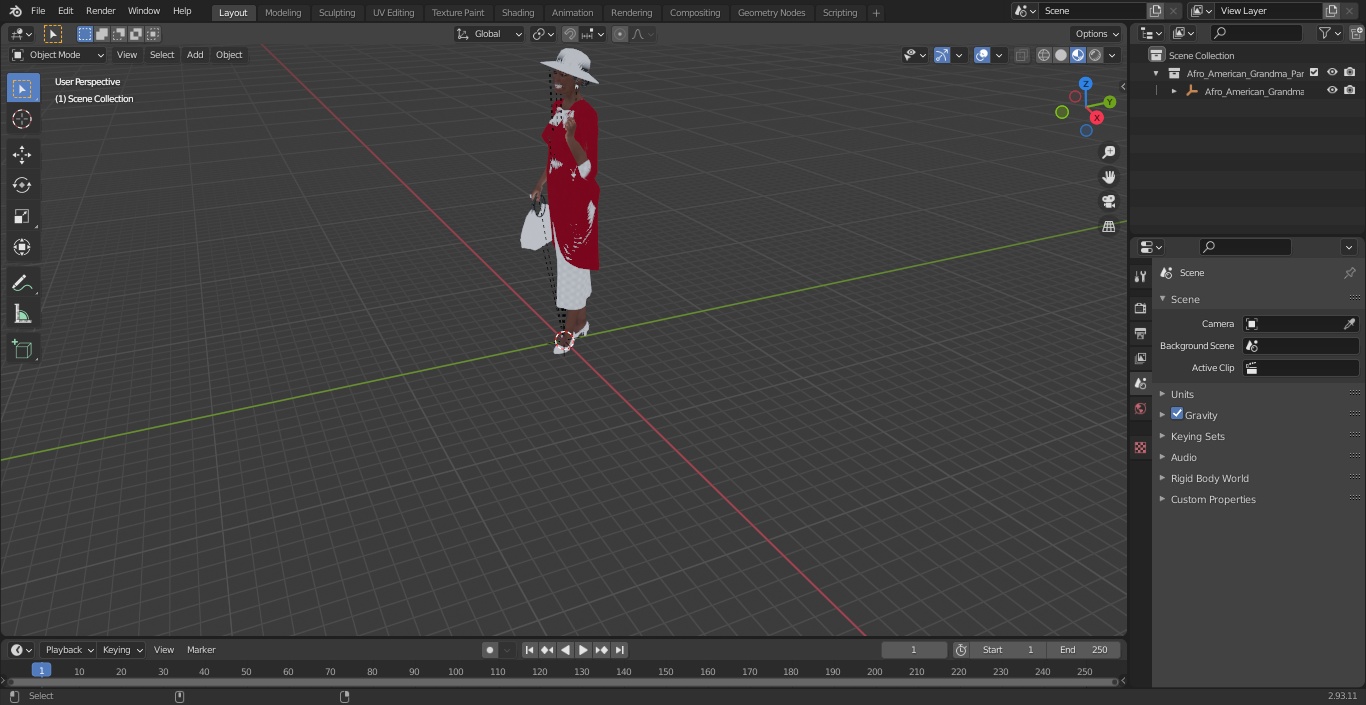Open the File menu
Screen dimensions: 1366x705
[x=38, y=11]
